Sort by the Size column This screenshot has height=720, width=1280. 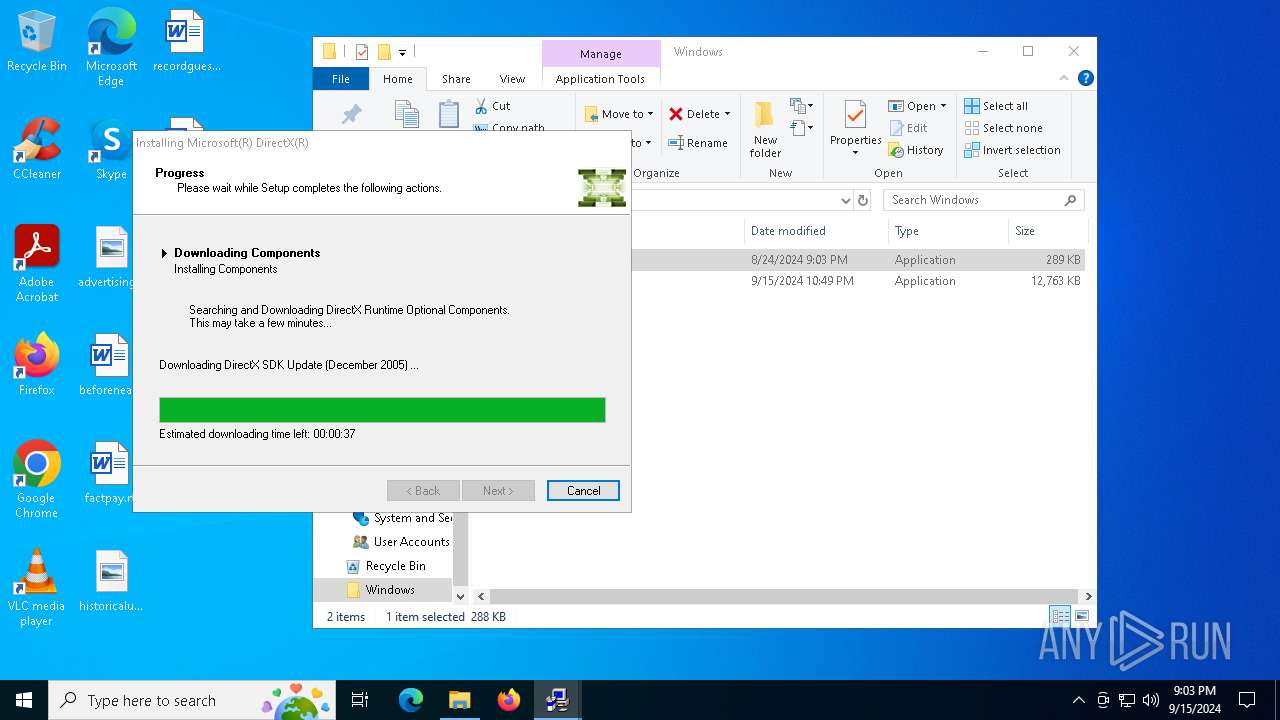click(x=1046, y=231)
